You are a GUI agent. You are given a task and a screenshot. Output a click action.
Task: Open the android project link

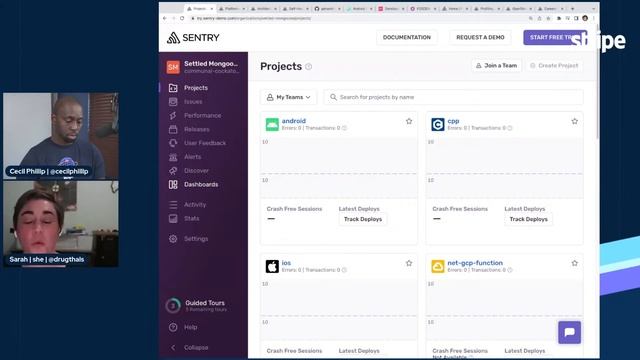click(293, 121)
